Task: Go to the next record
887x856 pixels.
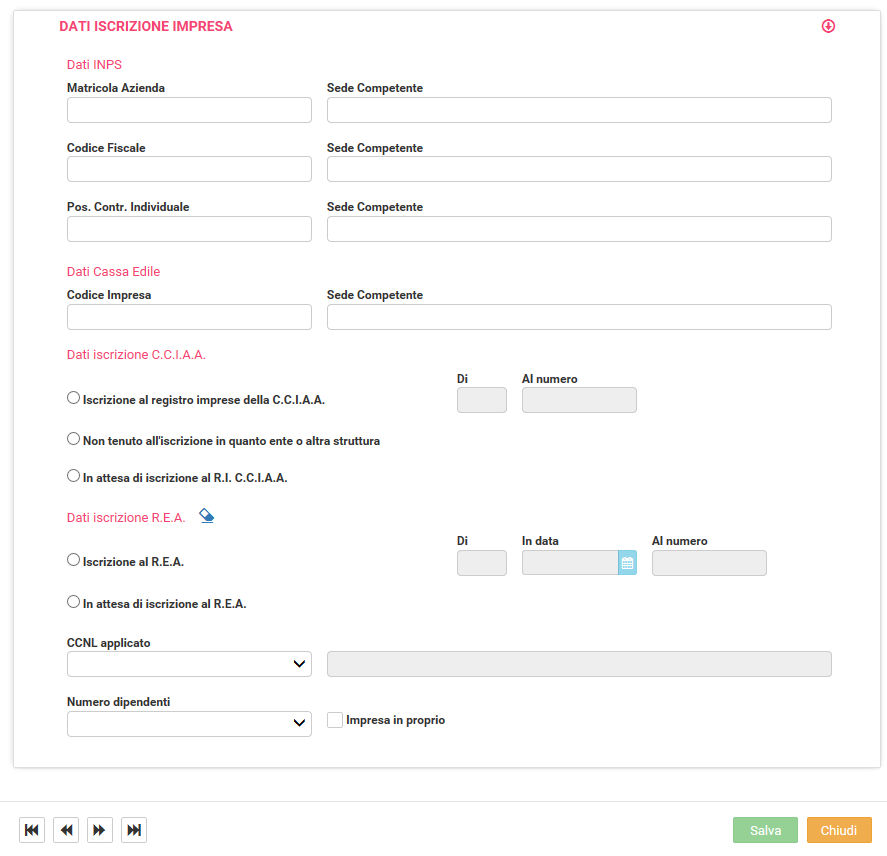Action: pyautogui.click(x=100, y=830)
